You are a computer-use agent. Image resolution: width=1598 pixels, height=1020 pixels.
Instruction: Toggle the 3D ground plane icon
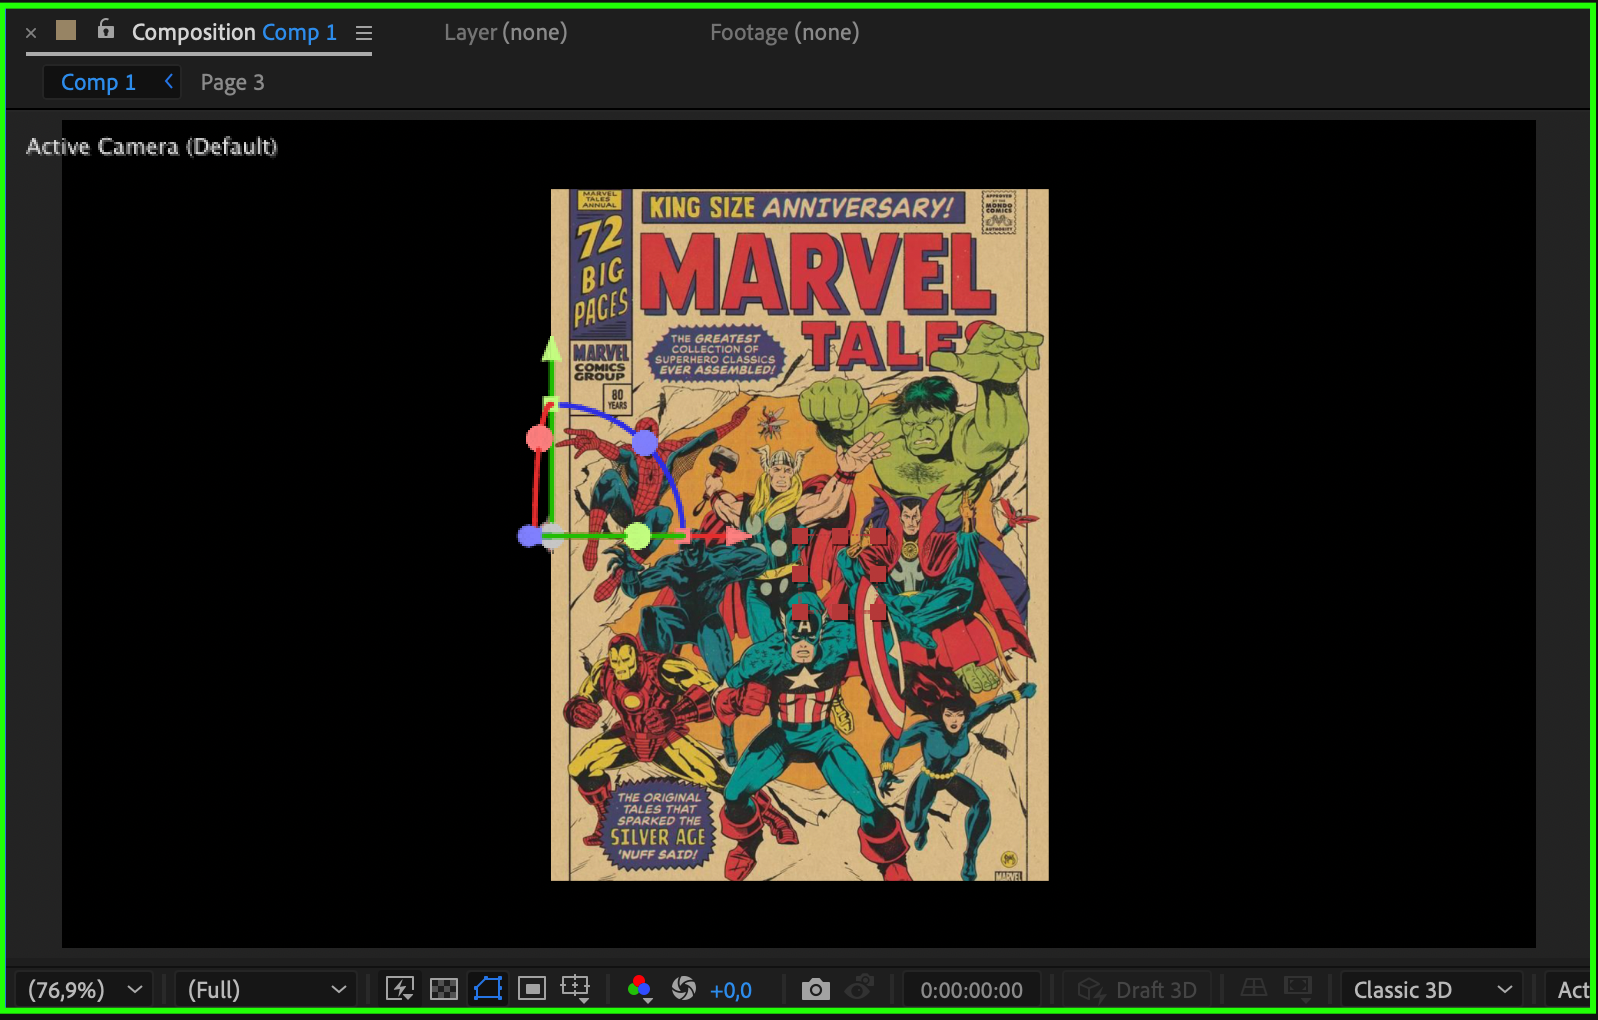pos(1254,988)
